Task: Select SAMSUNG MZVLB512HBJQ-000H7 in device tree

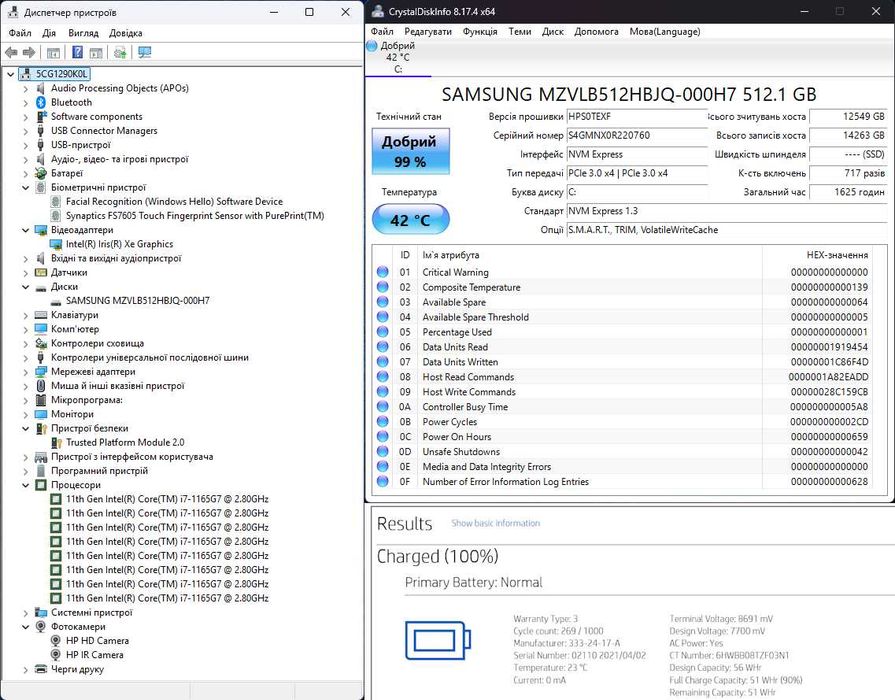Action: pyautogui.click(x=138, y=301)
